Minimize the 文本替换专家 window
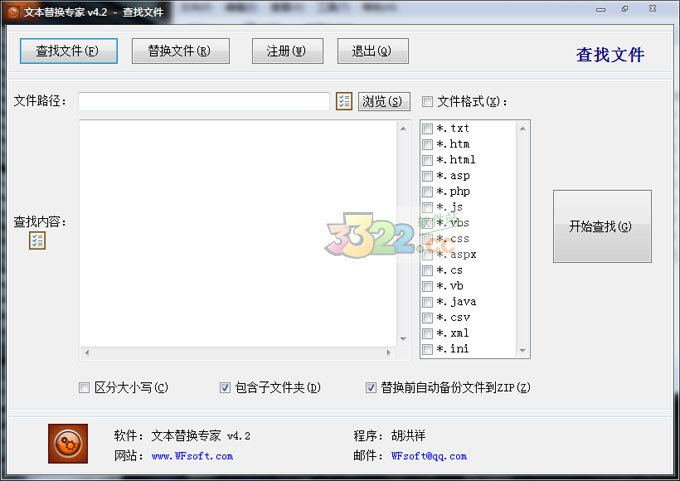 [601, 9]
